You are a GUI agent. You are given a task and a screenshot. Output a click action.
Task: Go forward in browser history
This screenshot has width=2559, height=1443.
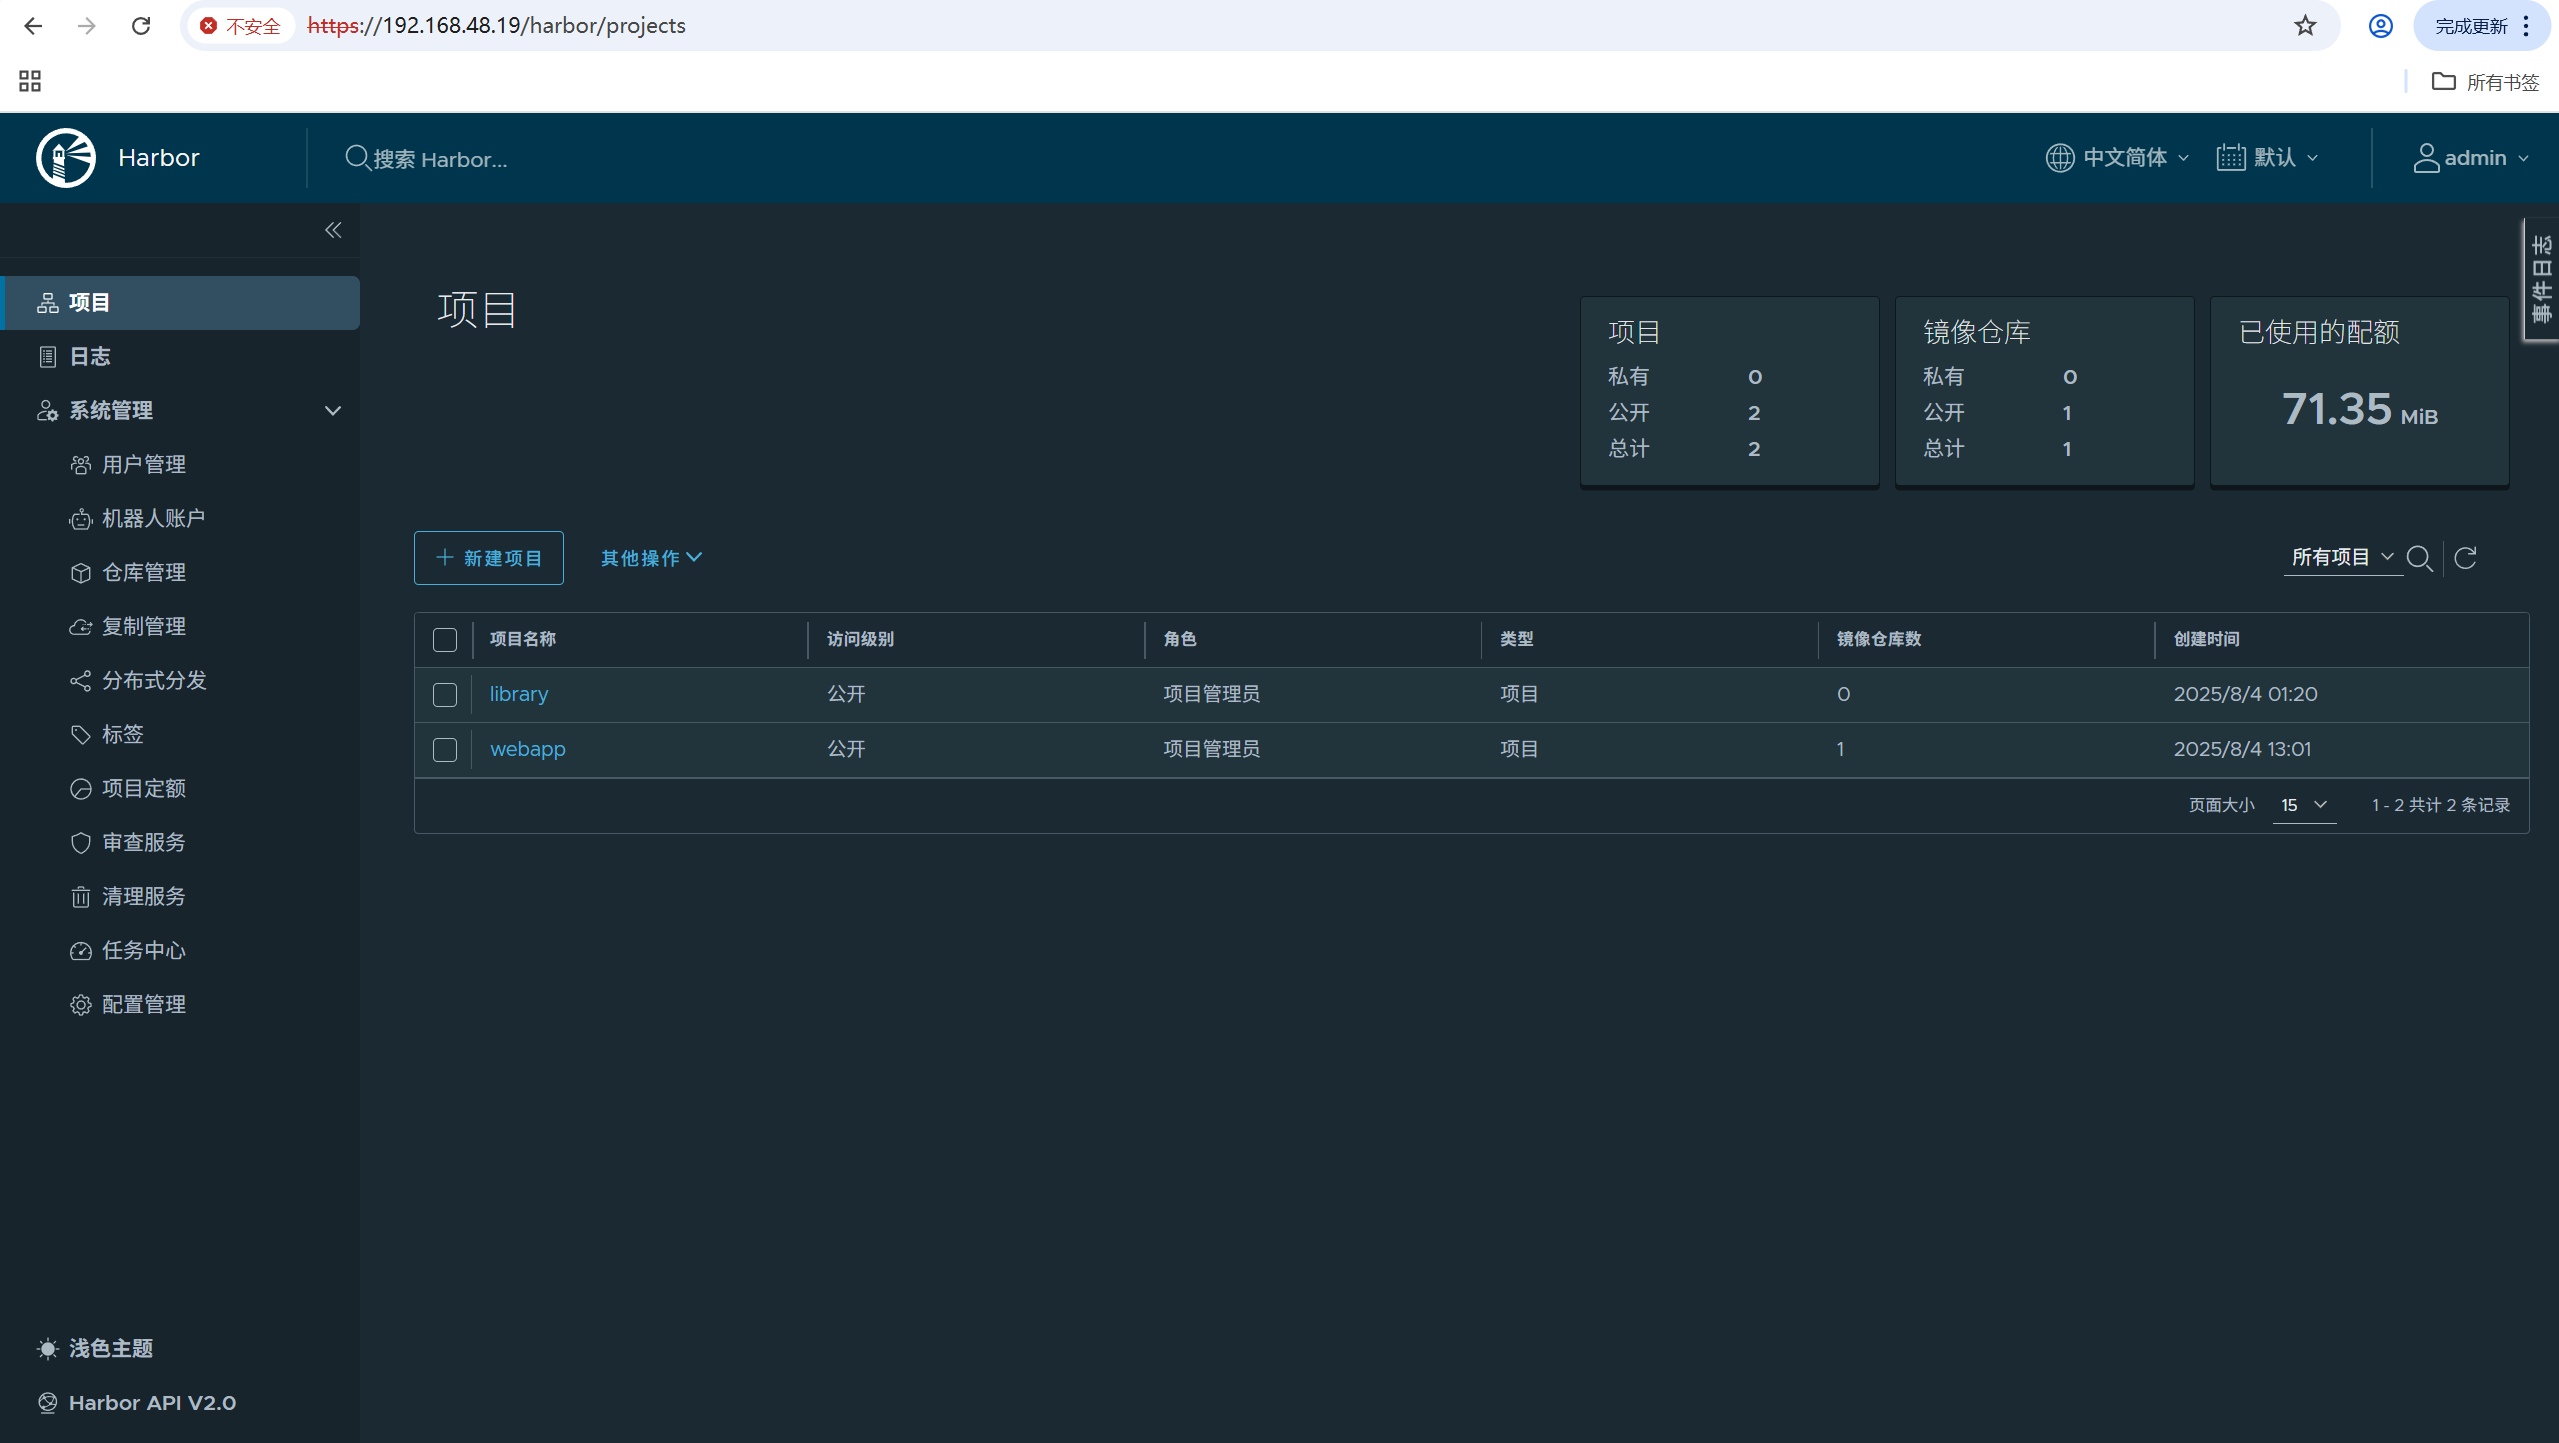point(87,26)
